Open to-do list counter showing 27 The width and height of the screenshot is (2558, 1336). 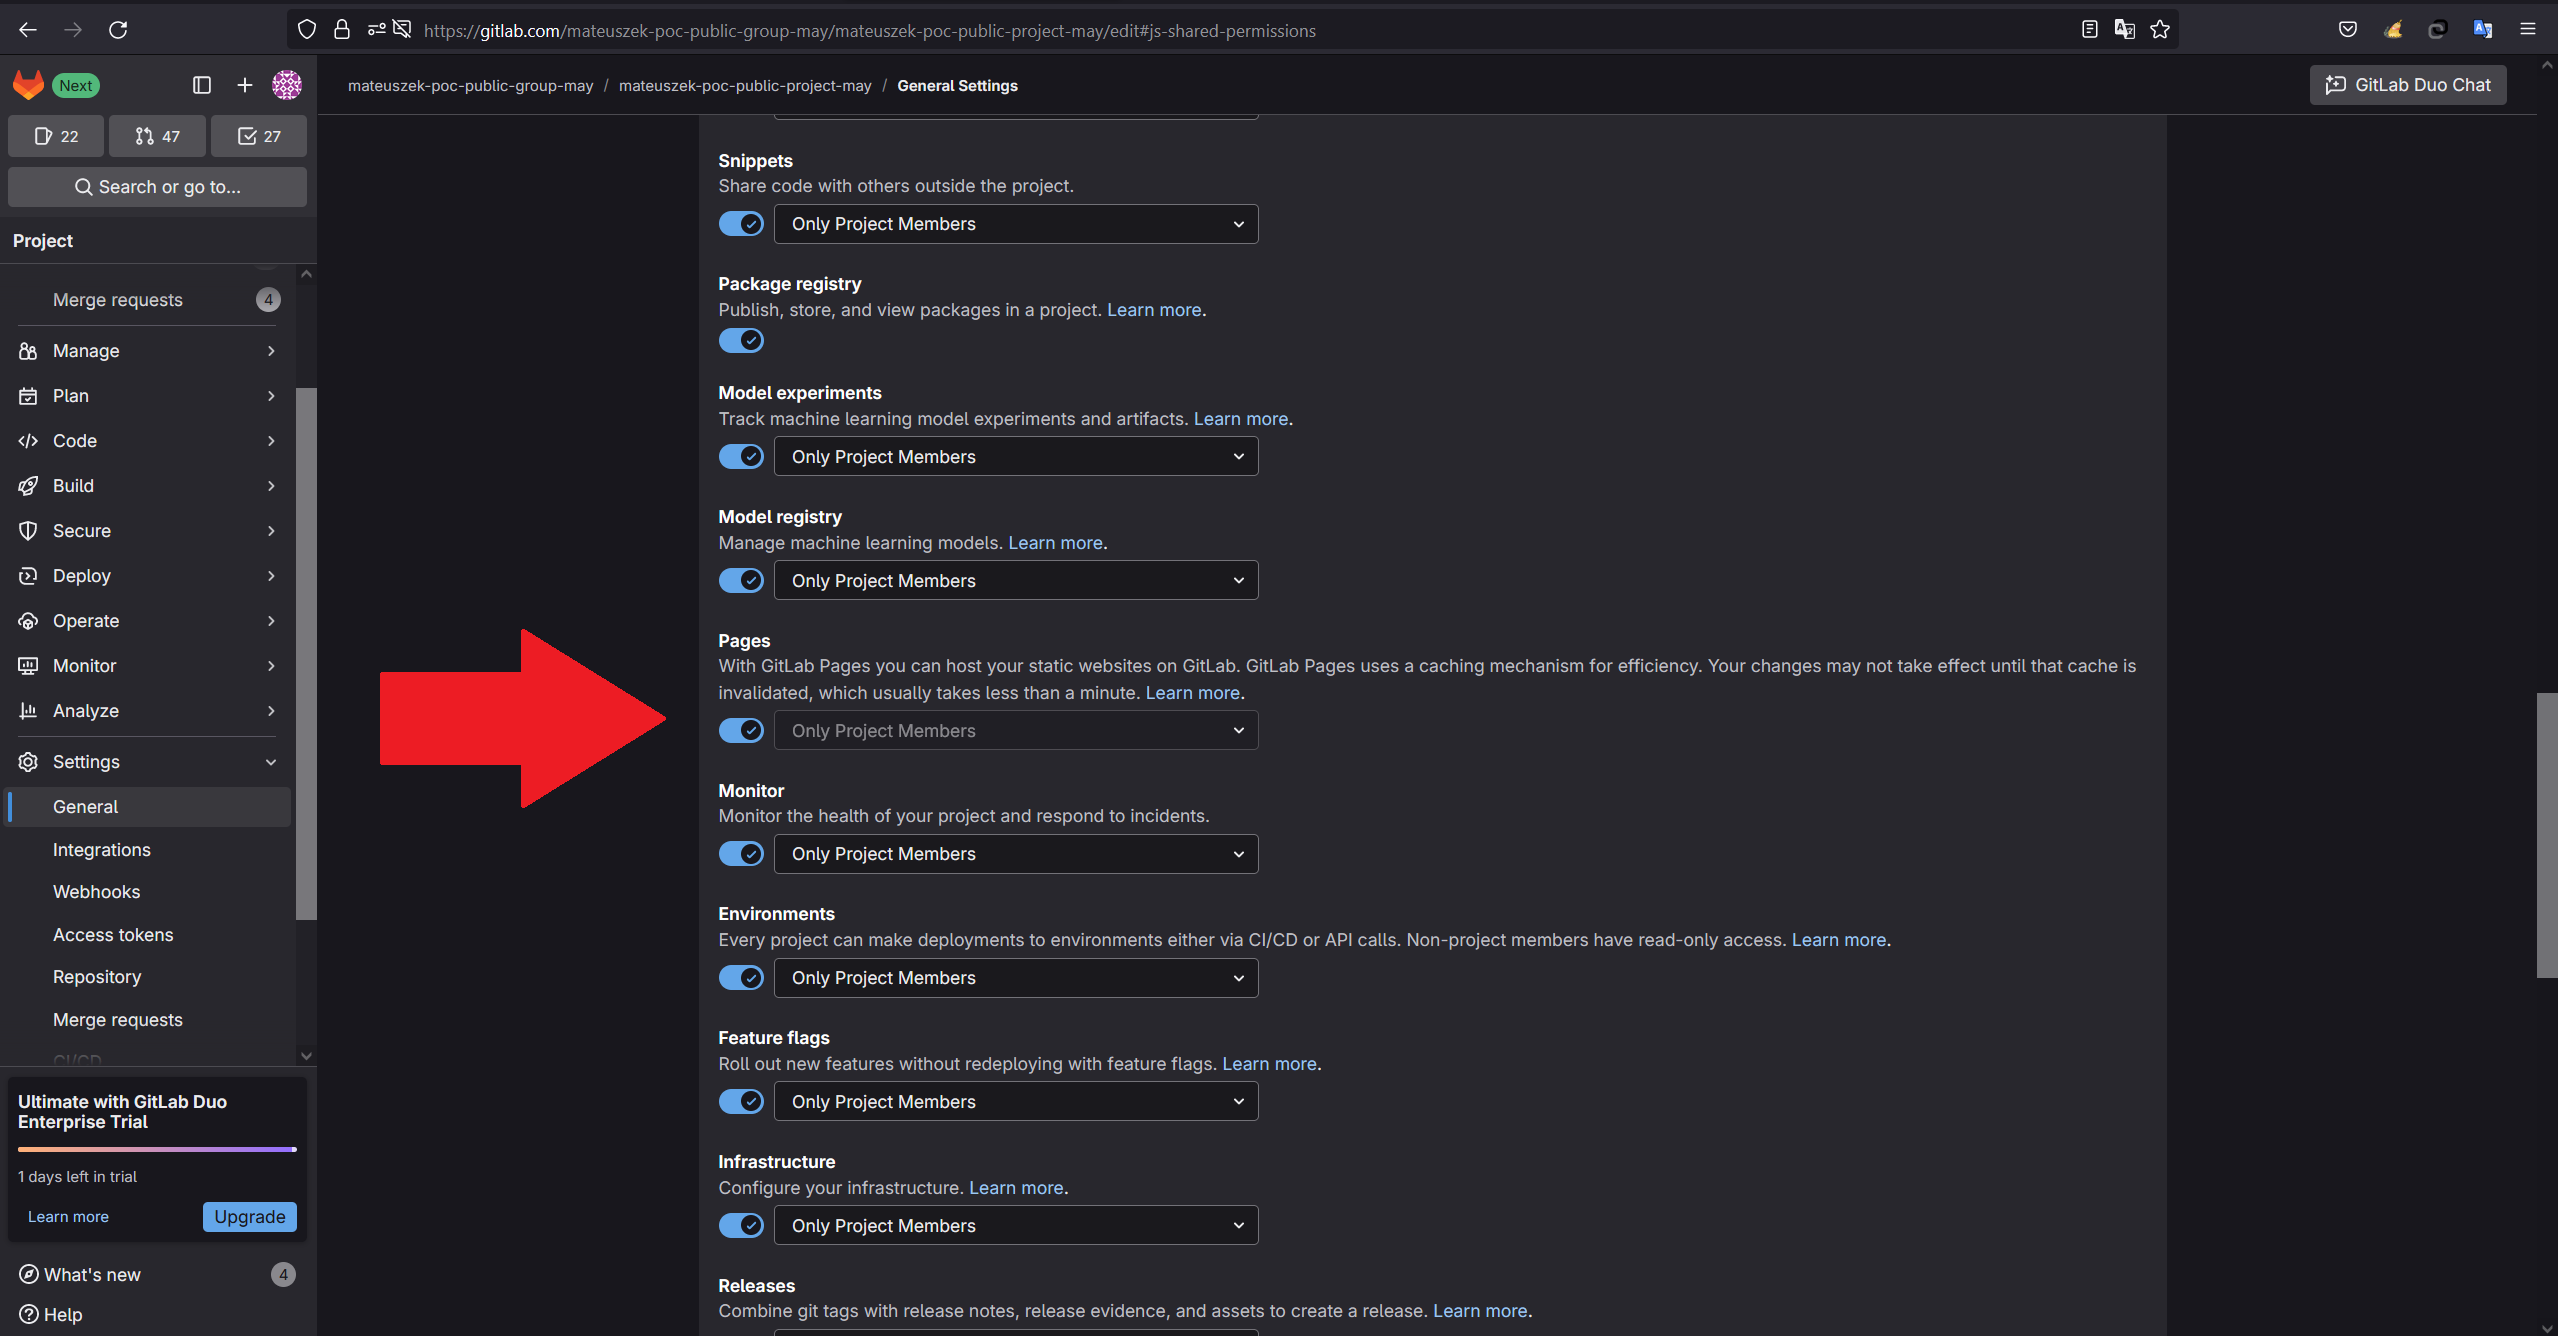[x=259, y=136]
